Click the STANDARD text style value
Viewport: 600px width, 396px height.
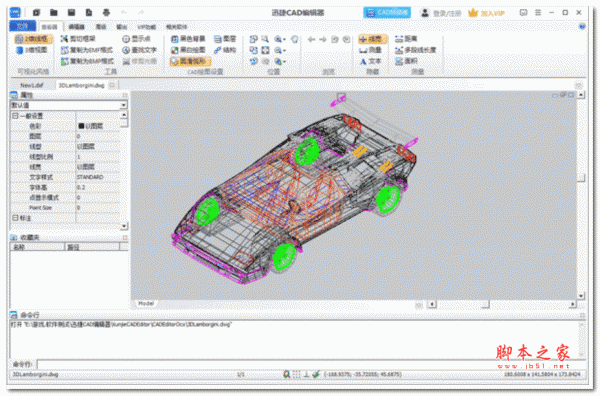tap(90, 177)
